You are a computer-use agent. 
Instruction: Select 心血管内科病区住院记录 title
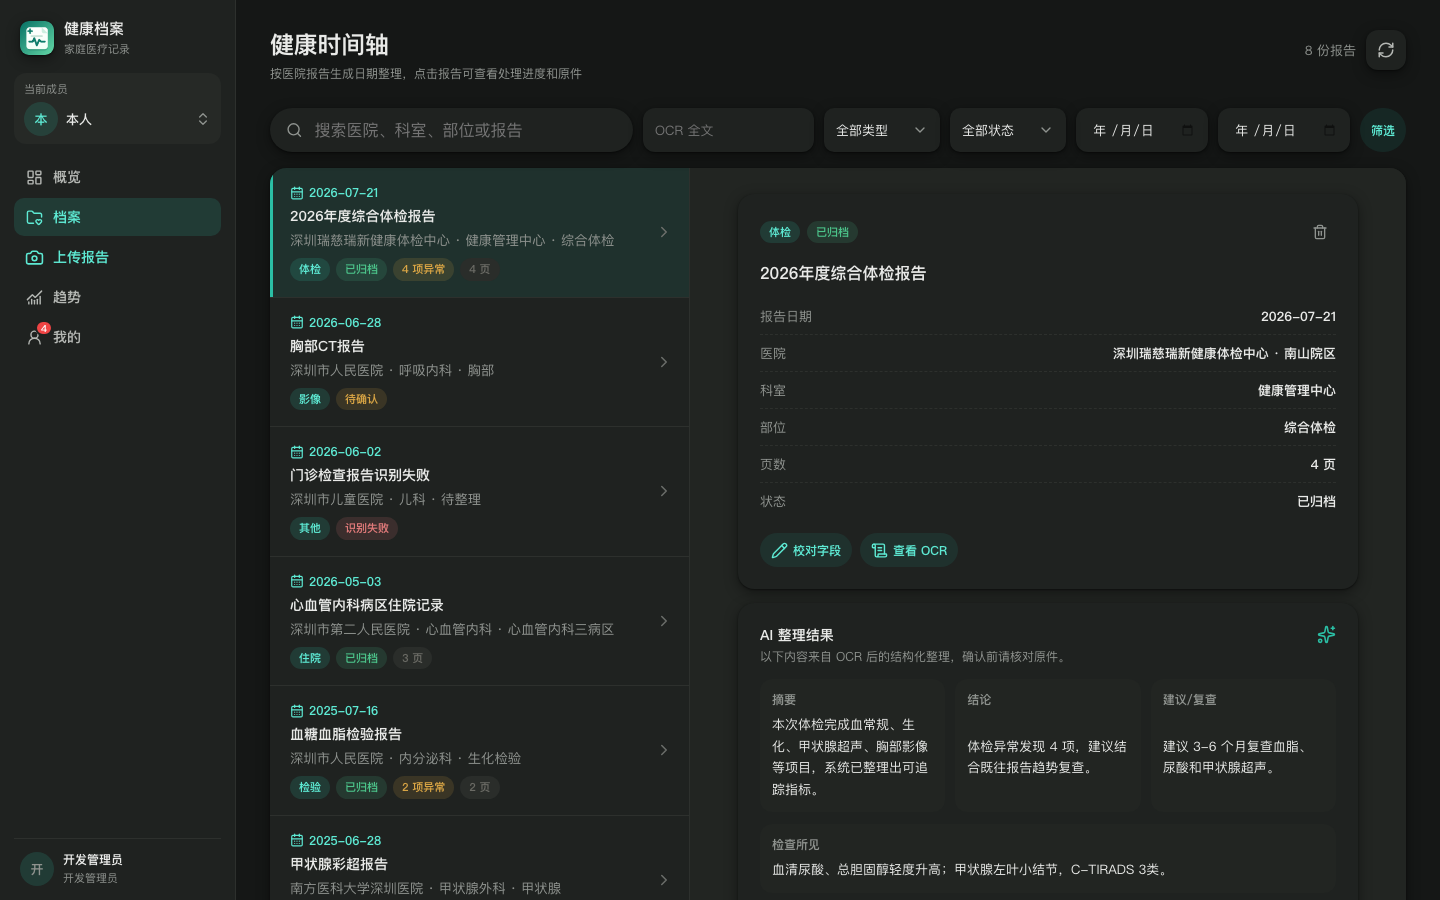click(367, 605)
